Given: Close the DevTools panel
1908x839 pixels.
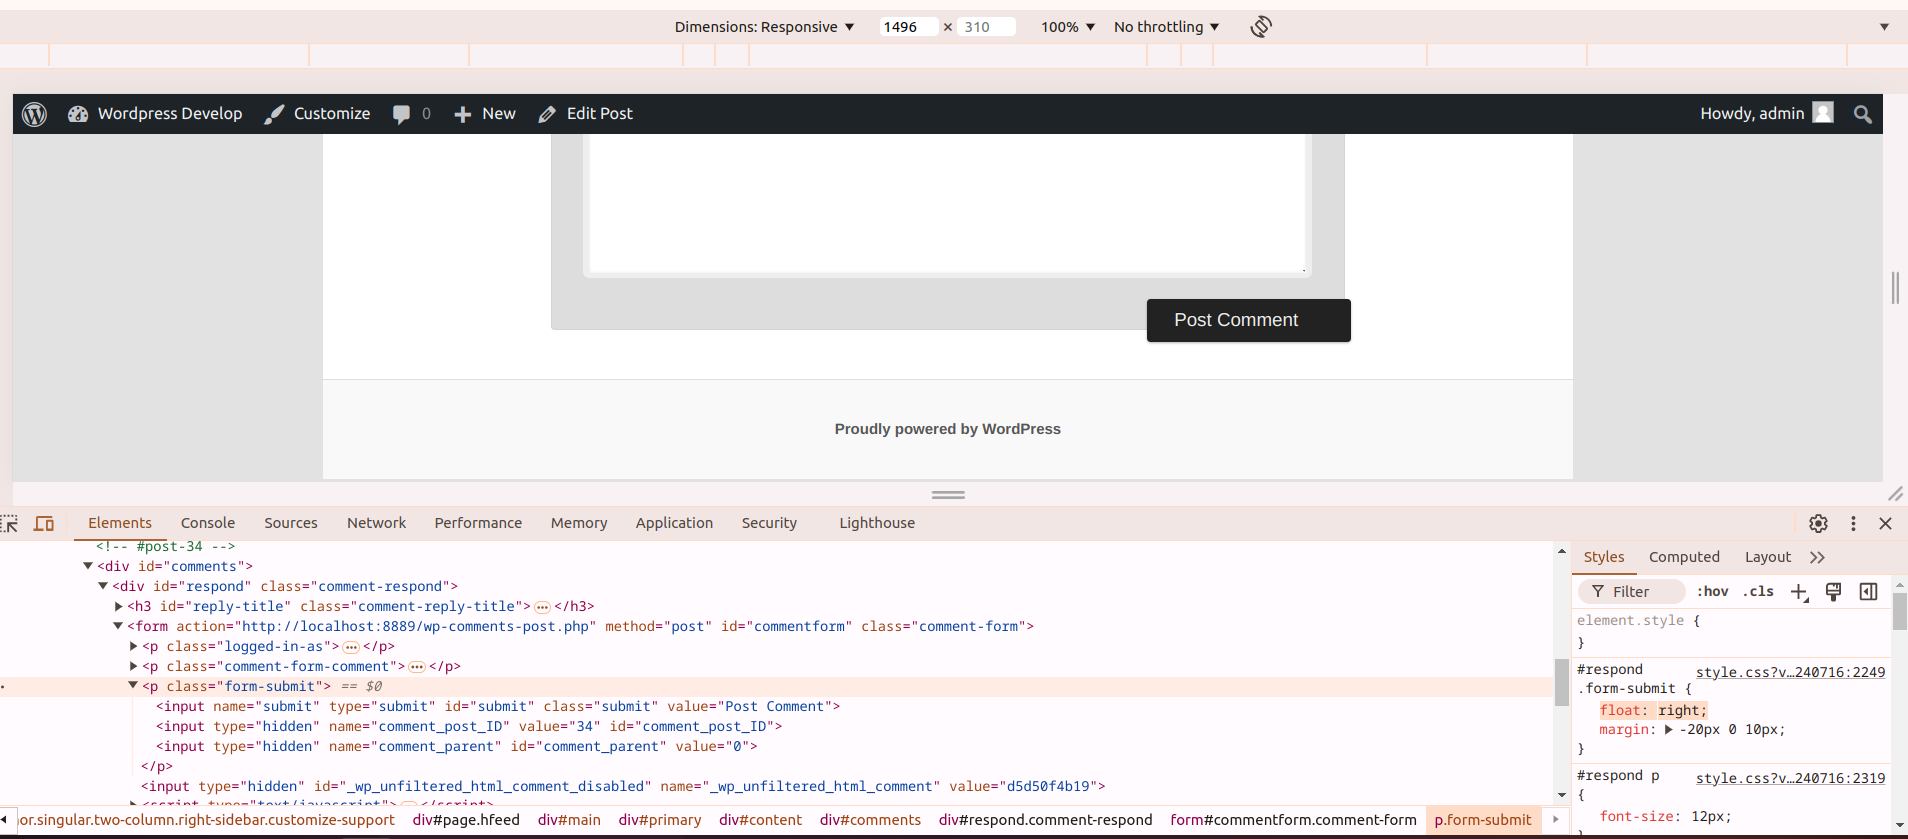Looking at the screenshot, I should click(1886, 523).
